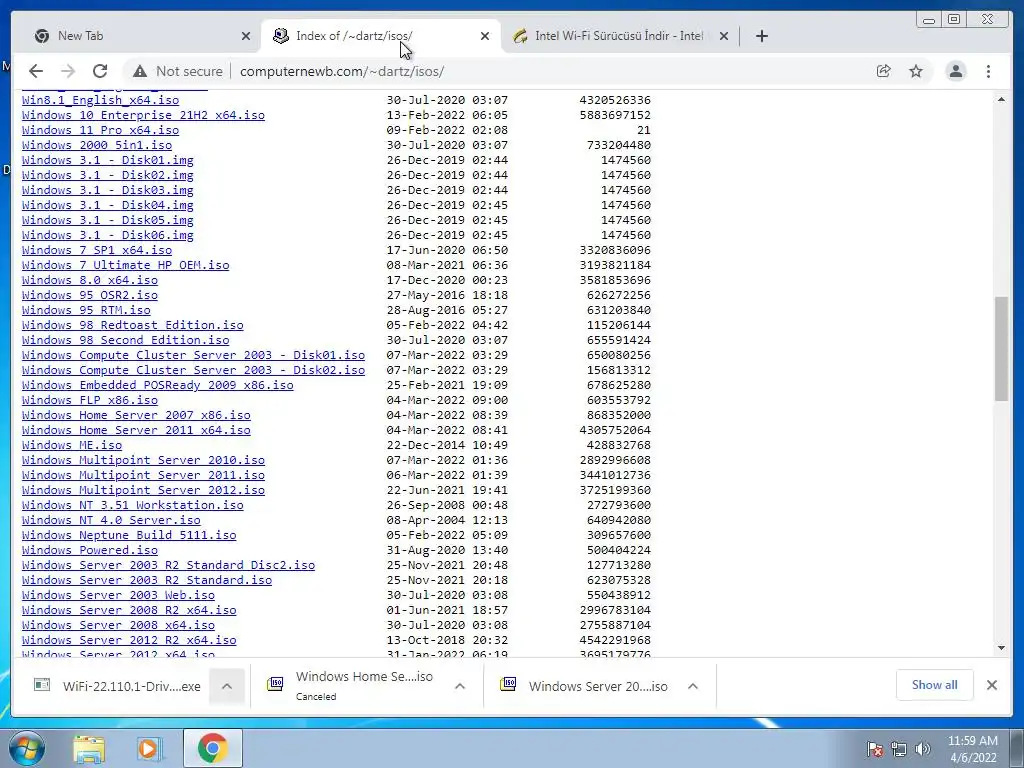Download Windows Powered.iso
The width and height of the screenshot is (1024, 768).
click(89, 551)
